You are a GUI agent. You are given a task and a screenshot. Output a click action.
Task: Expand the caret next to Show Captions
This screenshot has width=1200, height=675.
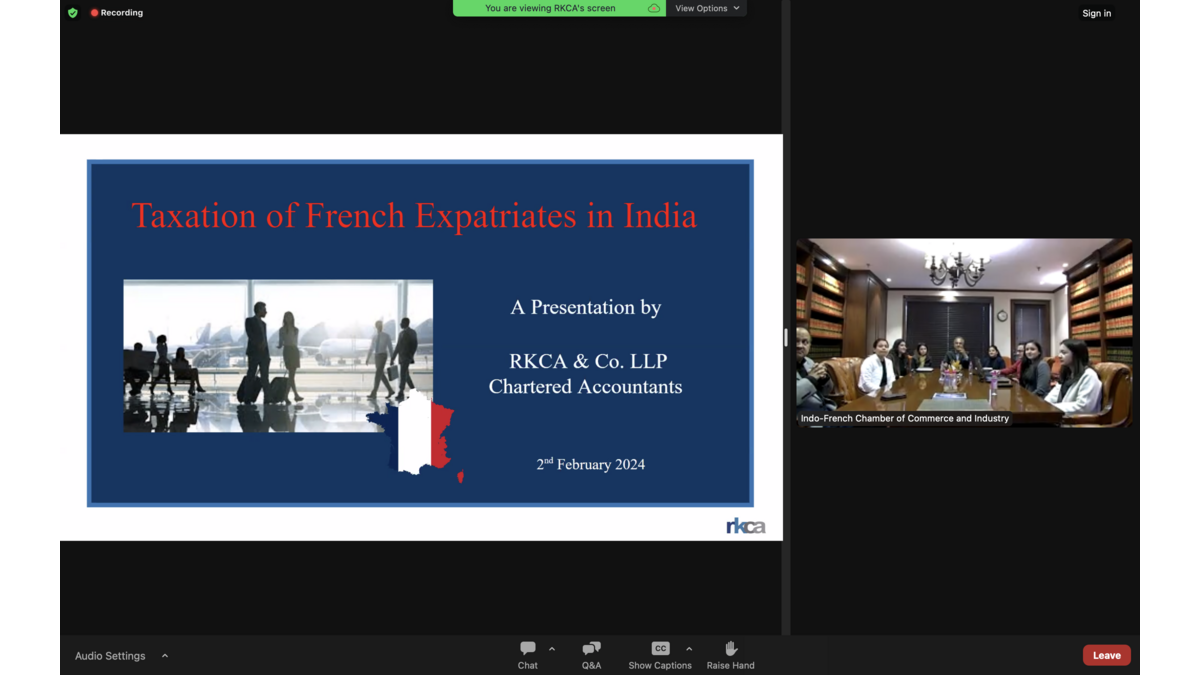click(x=689, y=649)
